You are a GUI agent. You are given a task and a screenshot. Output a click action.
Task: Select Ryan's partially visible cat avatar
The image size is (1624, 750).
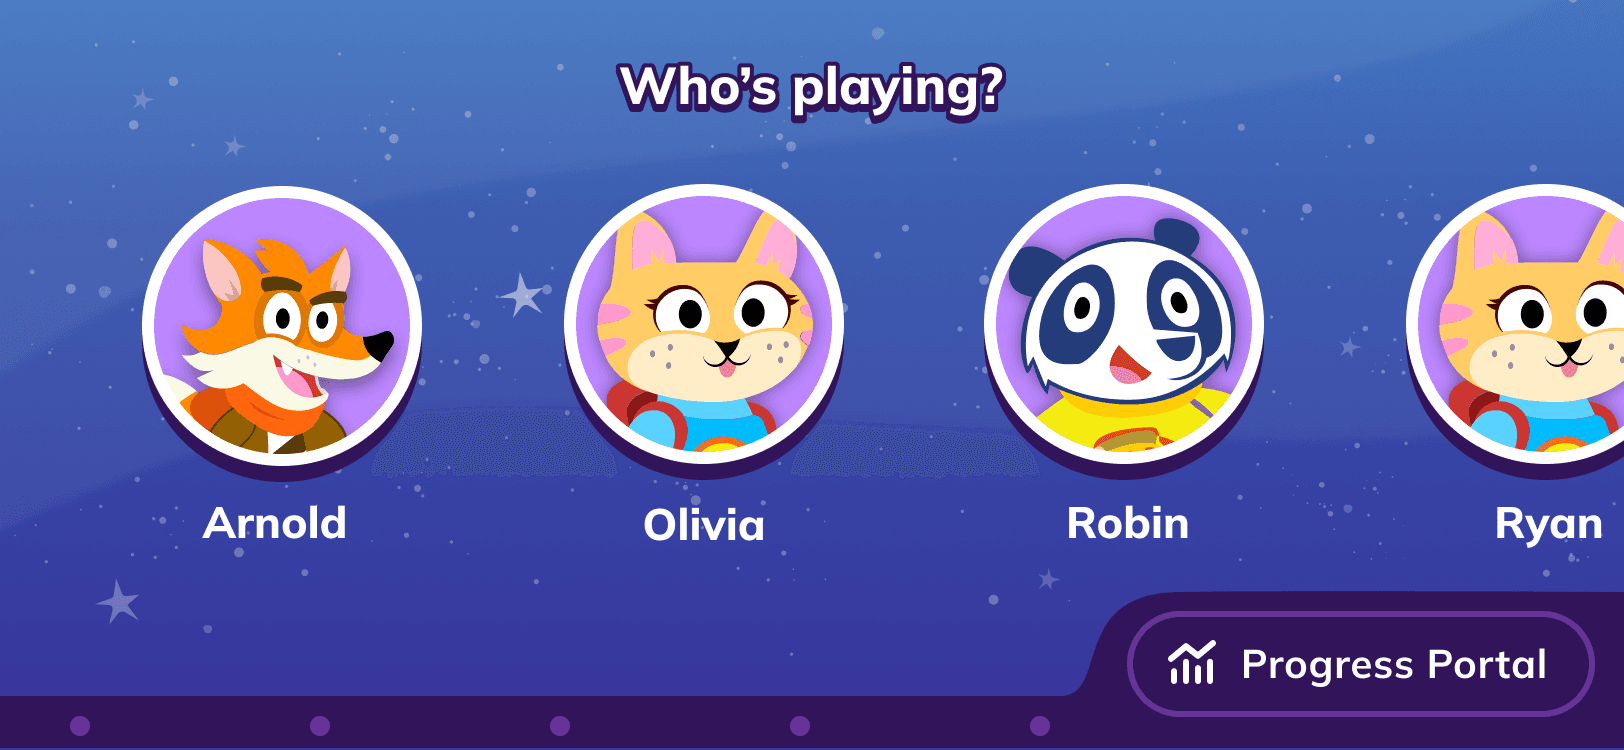pos(1515,325)
